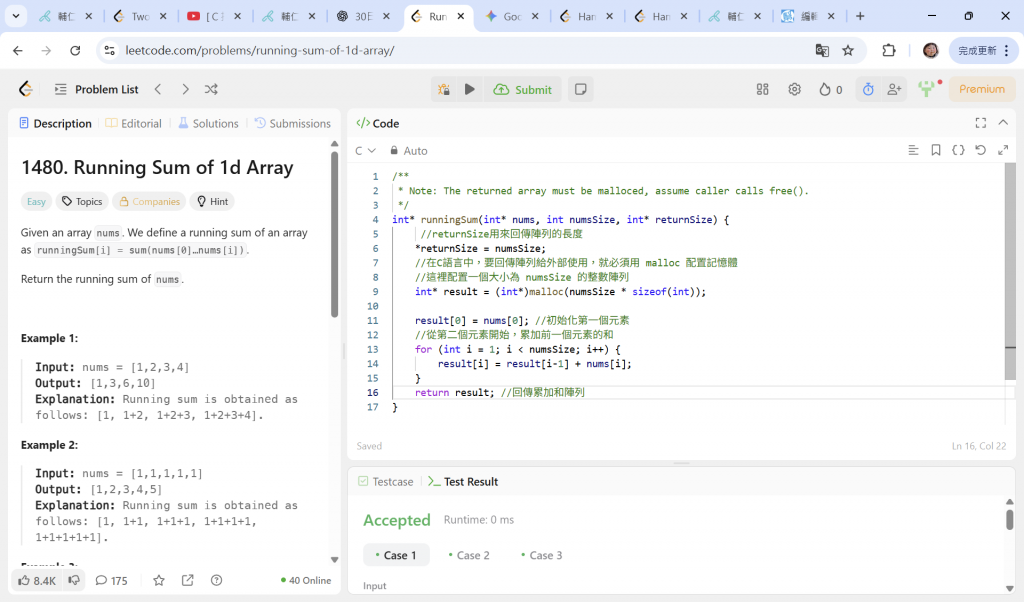Bookmark this page star icon
Viewport: 1024px width, 602px height.
848,50
